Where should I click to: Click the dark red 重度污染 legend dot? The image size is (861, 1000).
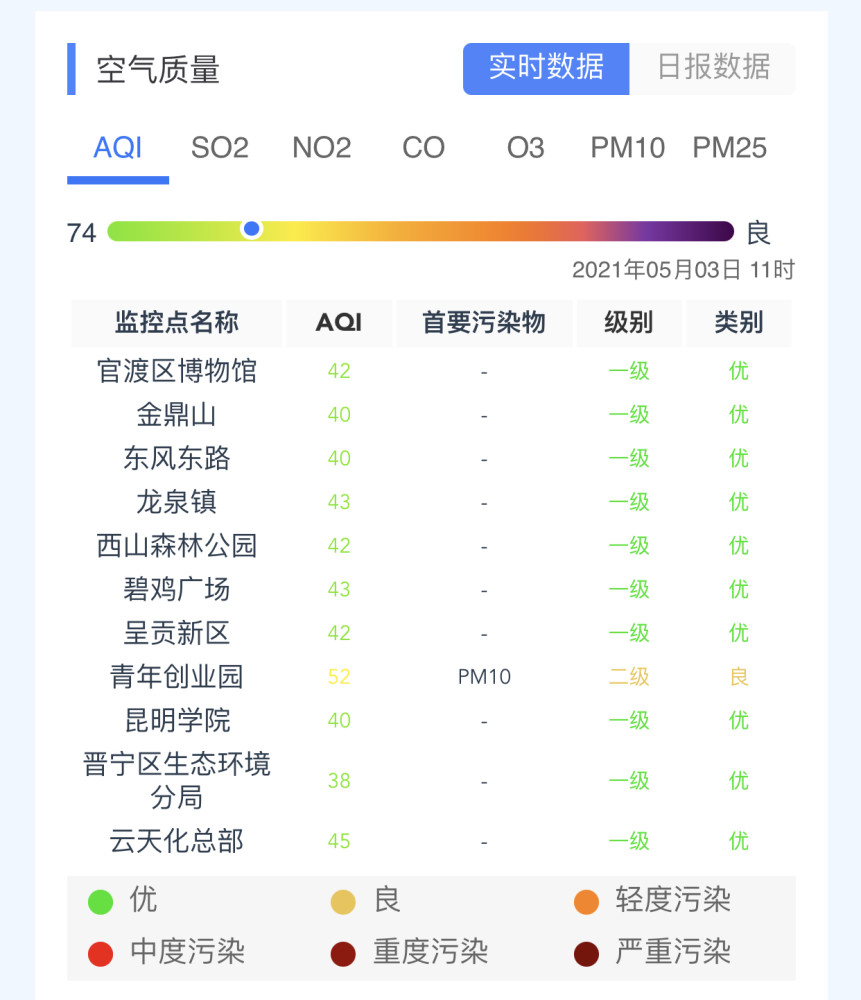(x=343, y=954)
